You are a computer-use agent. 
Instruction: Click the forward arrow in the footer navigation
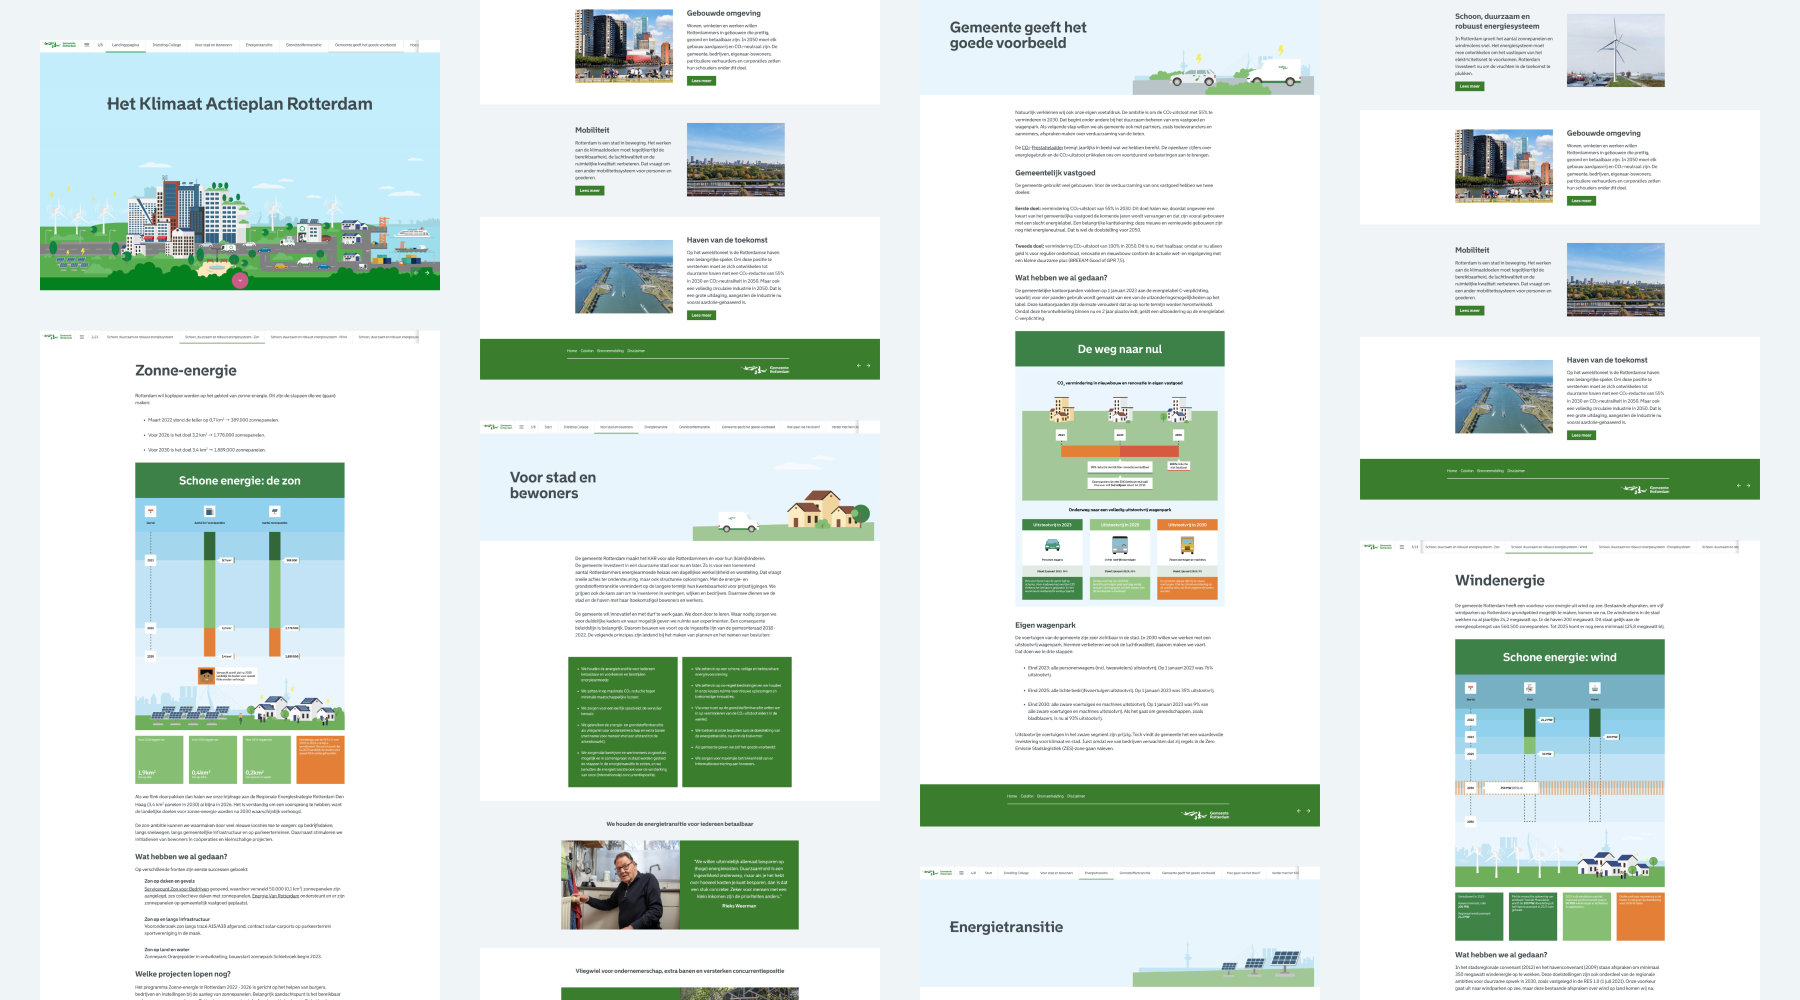868,366
